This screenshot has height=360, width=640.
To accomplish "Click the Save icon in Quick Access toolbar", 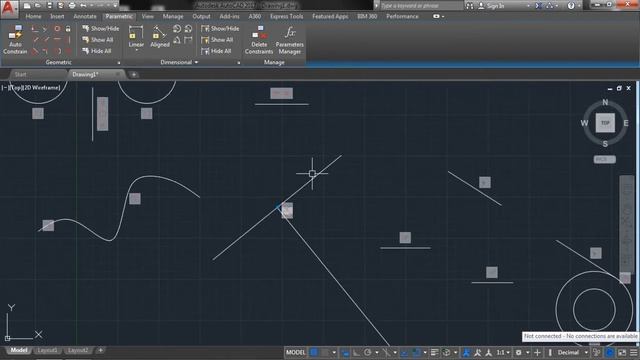I will click(x=49, y=6).
